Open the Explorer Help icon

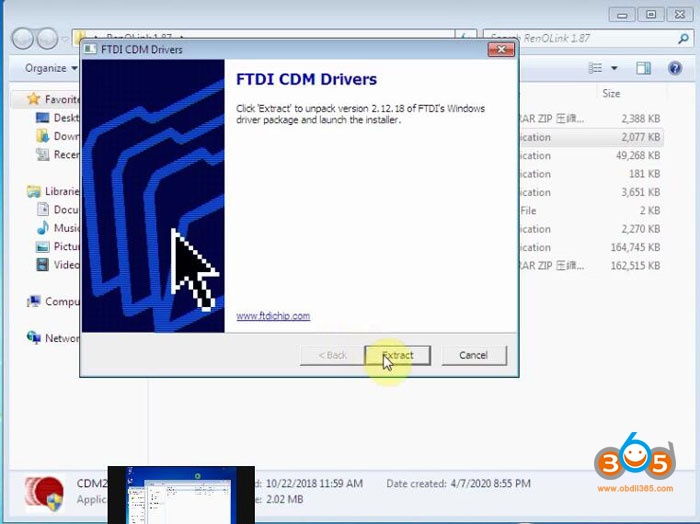pos(675,68)
